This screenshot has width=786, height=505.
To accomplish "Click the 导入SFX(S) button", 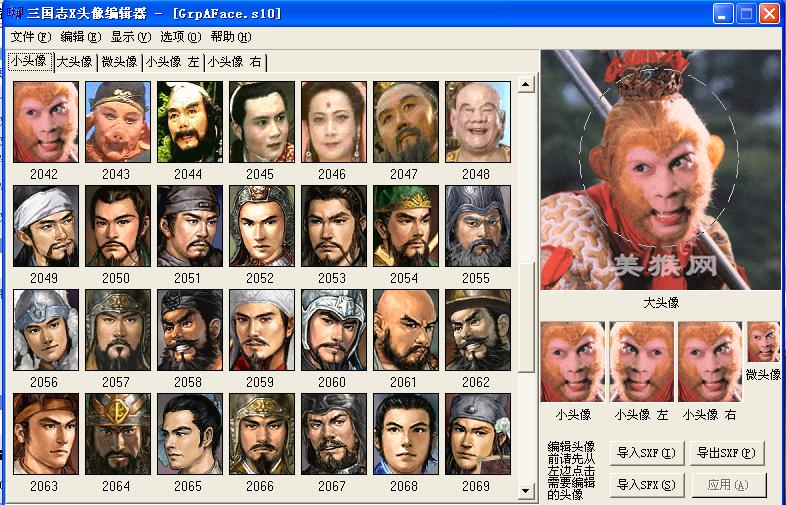I will (646, 485).
